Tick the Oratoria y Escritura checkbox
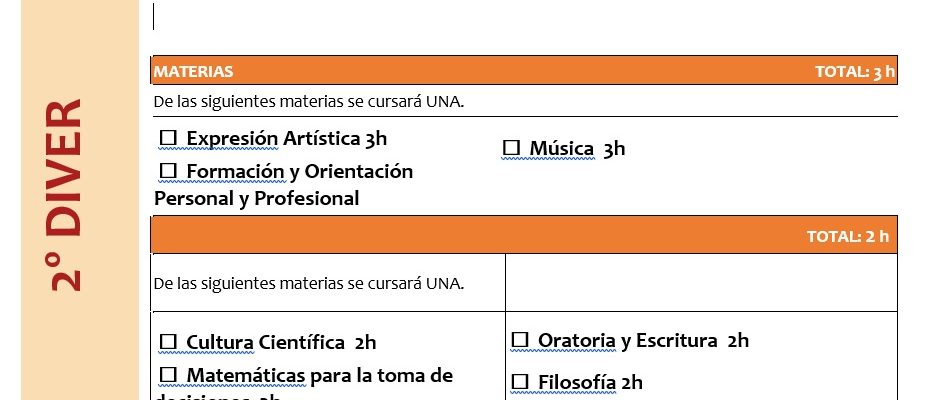 pyautogui.click(x=520, y=340)
